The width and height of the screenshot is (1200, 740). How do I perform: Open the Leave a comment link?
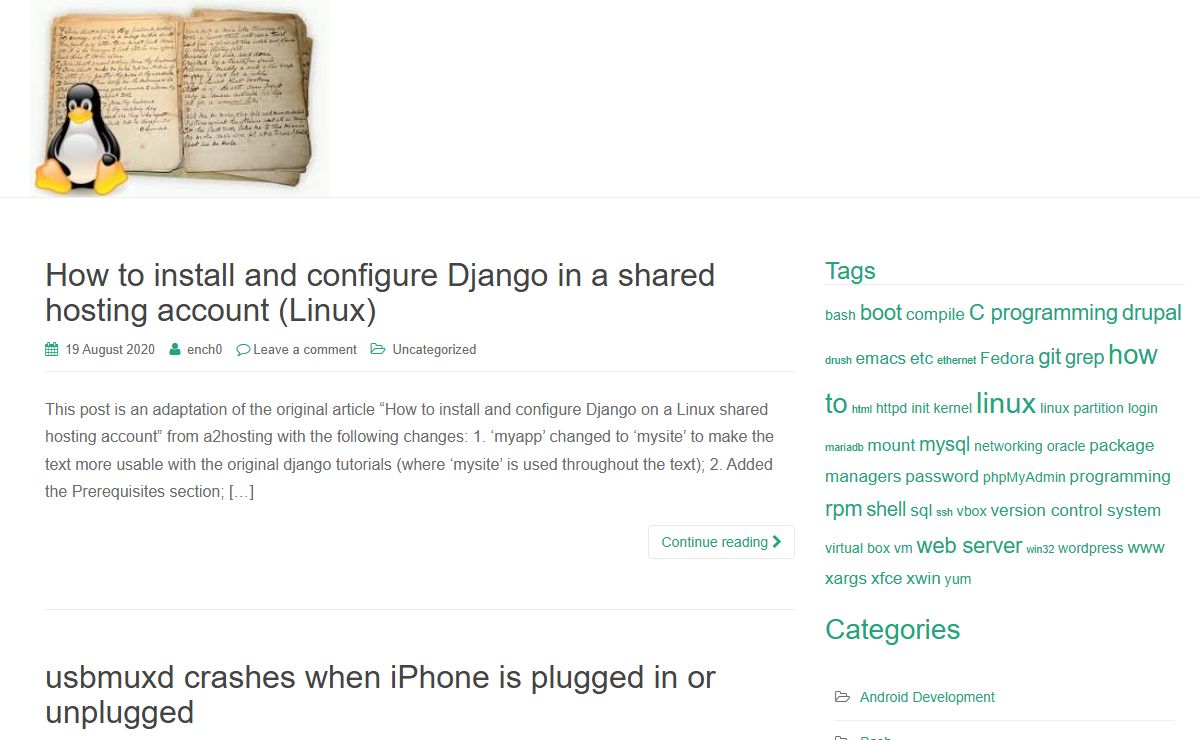(x=304, y=350)
